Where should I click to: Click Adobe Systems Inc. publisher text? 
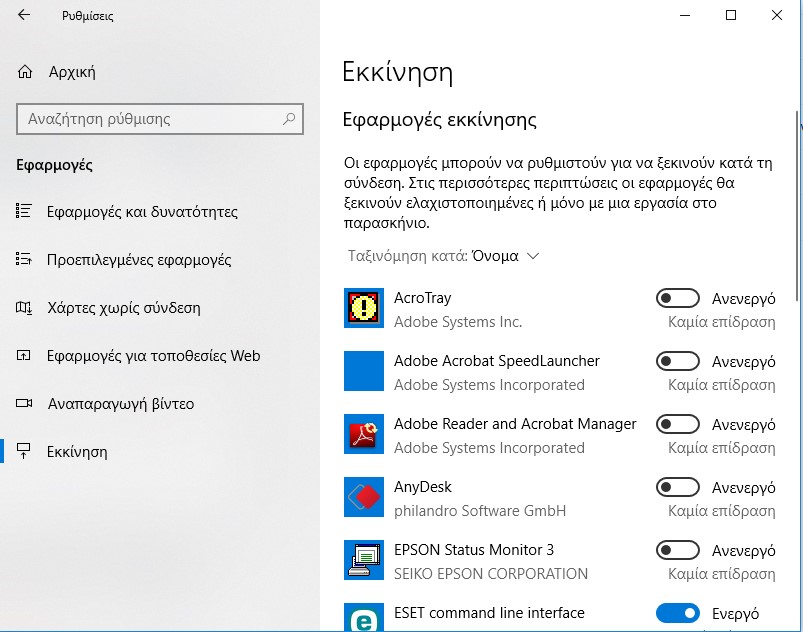(x=458, y=322)
